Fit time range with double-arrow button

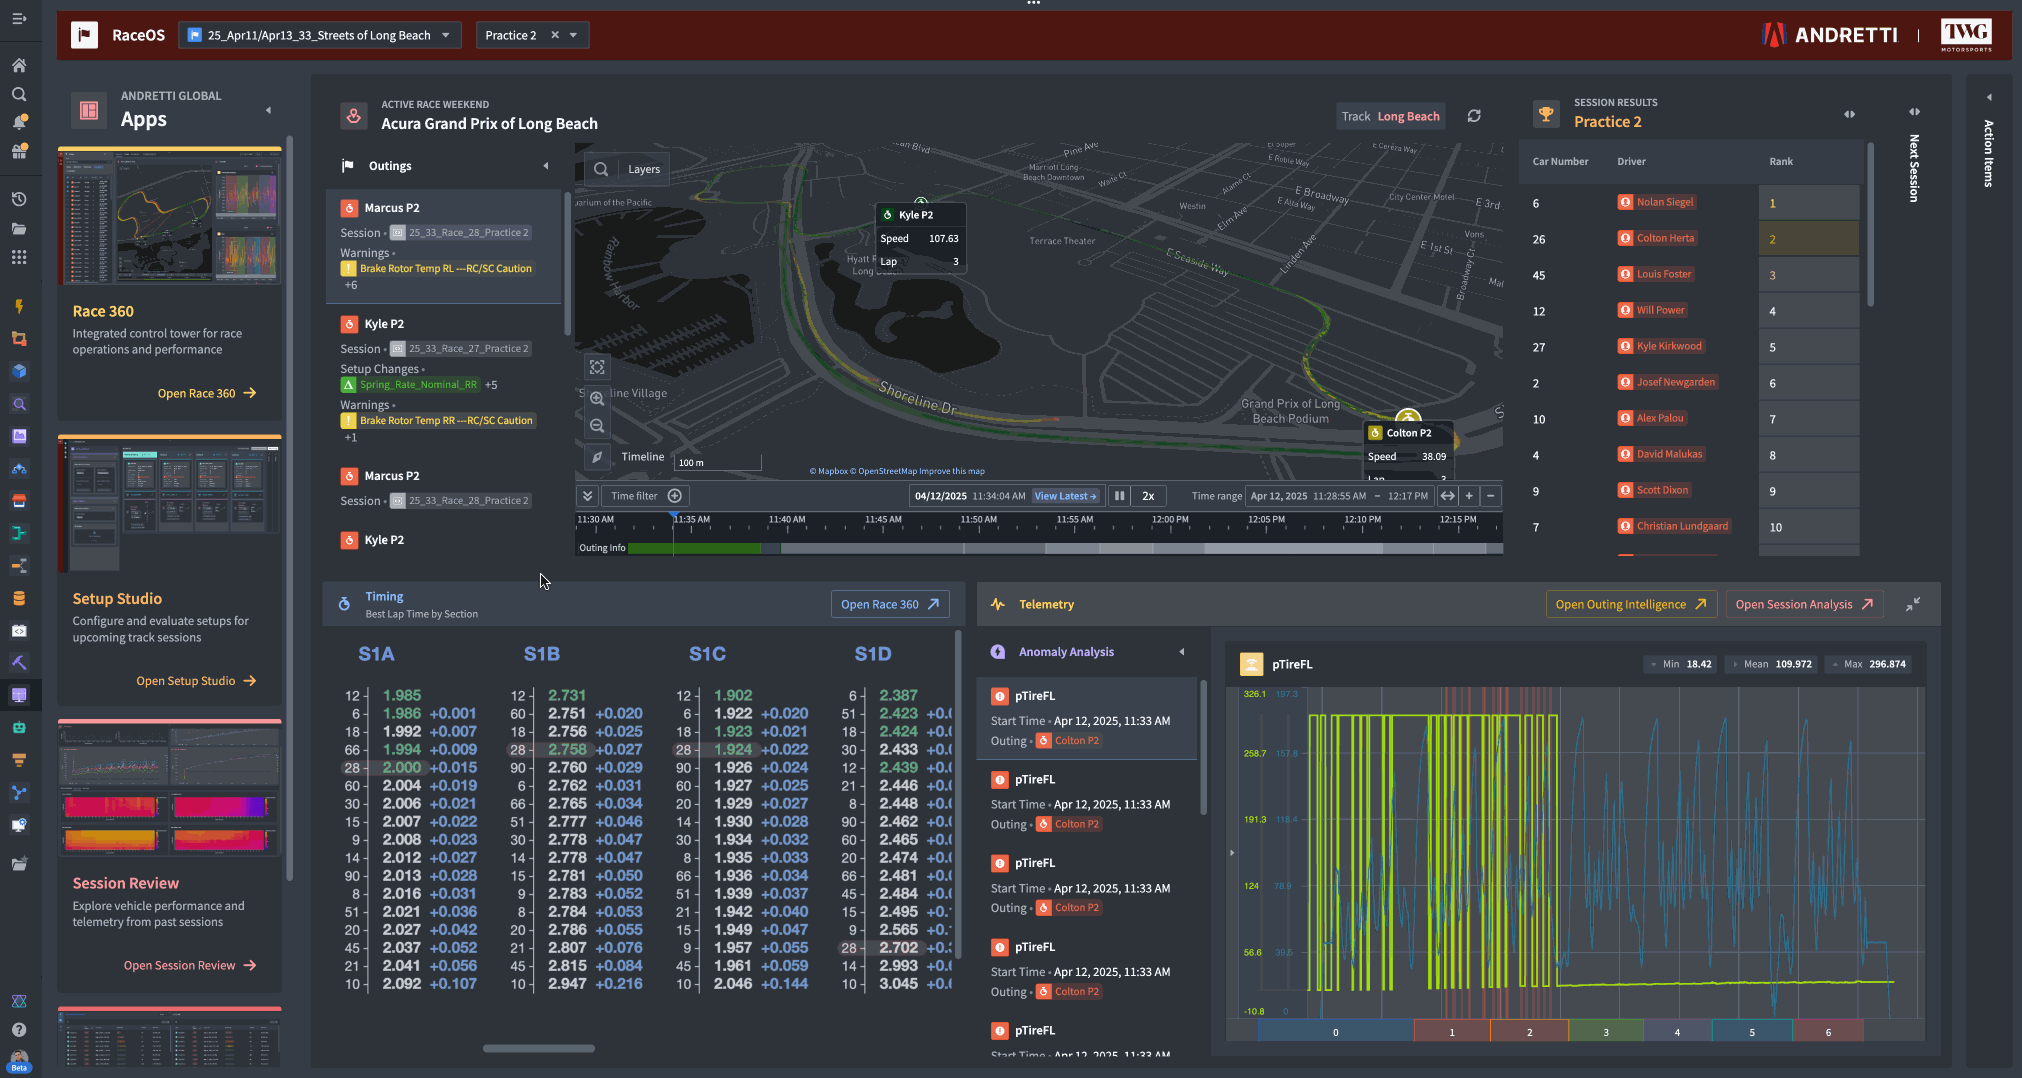[1447, 496]
